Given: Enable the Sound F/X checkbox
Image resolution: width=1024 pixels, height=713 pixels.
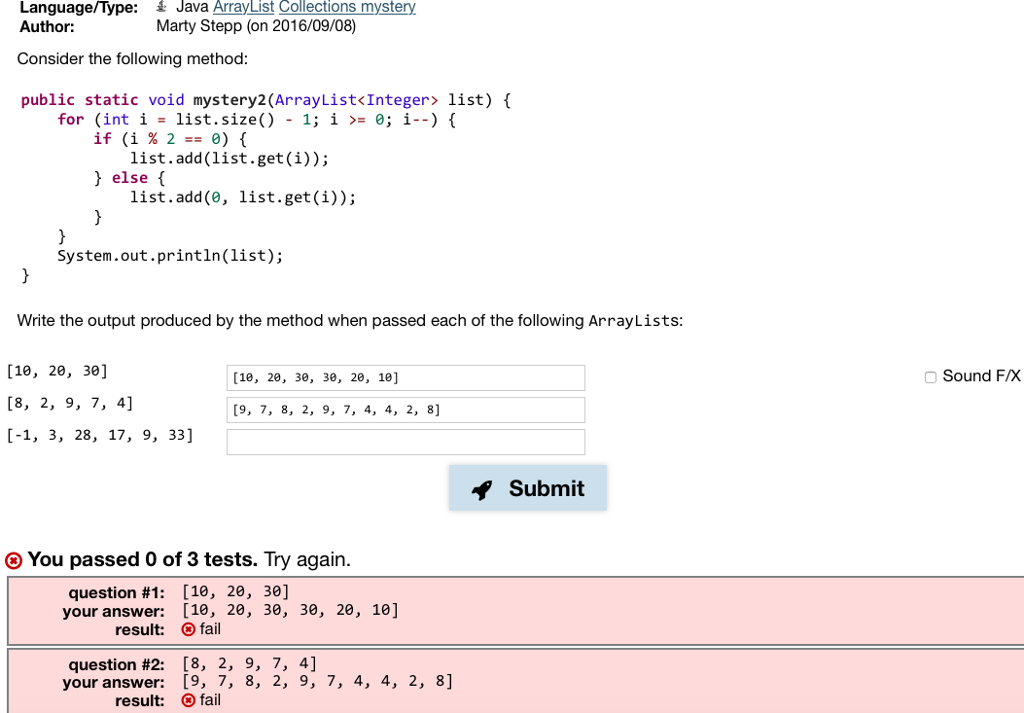Looking at the screenshot, I should 930,377.
